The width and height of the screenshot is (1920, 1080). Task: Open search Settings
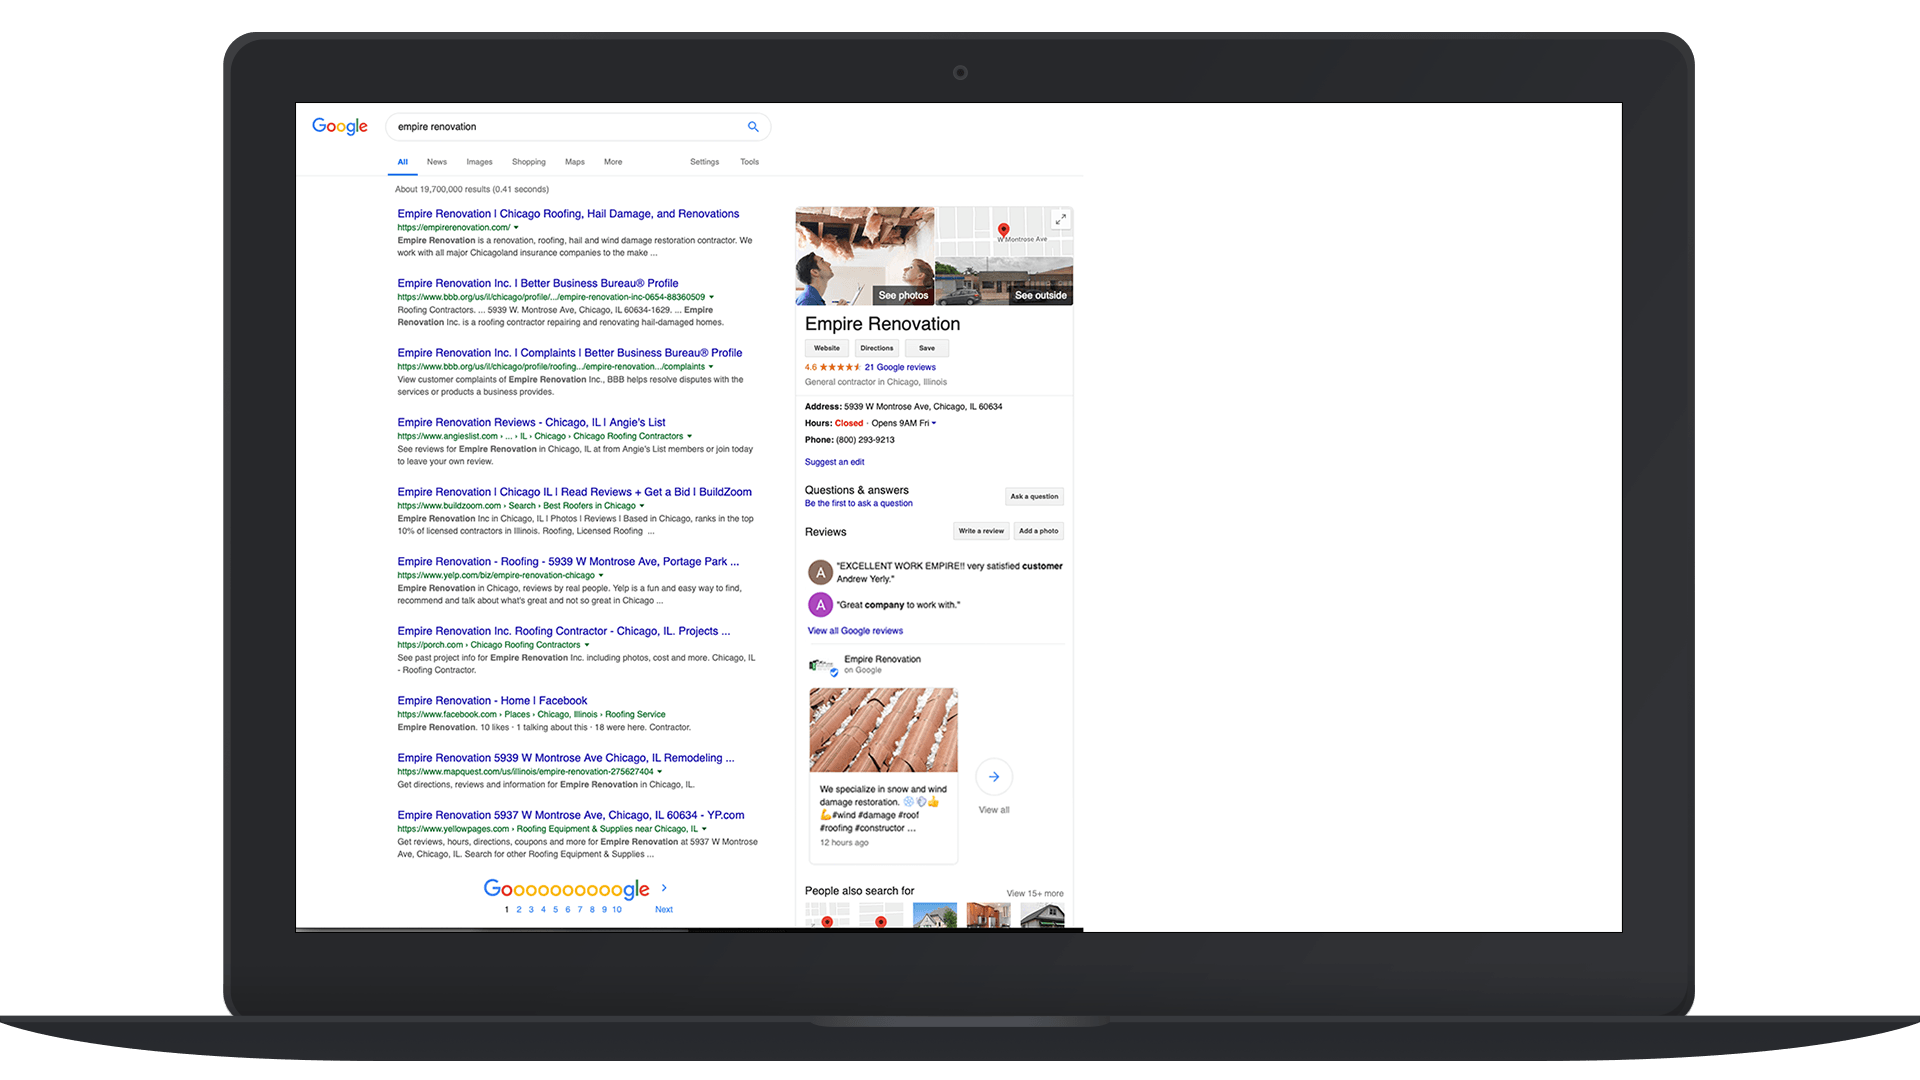pos(704,162)
